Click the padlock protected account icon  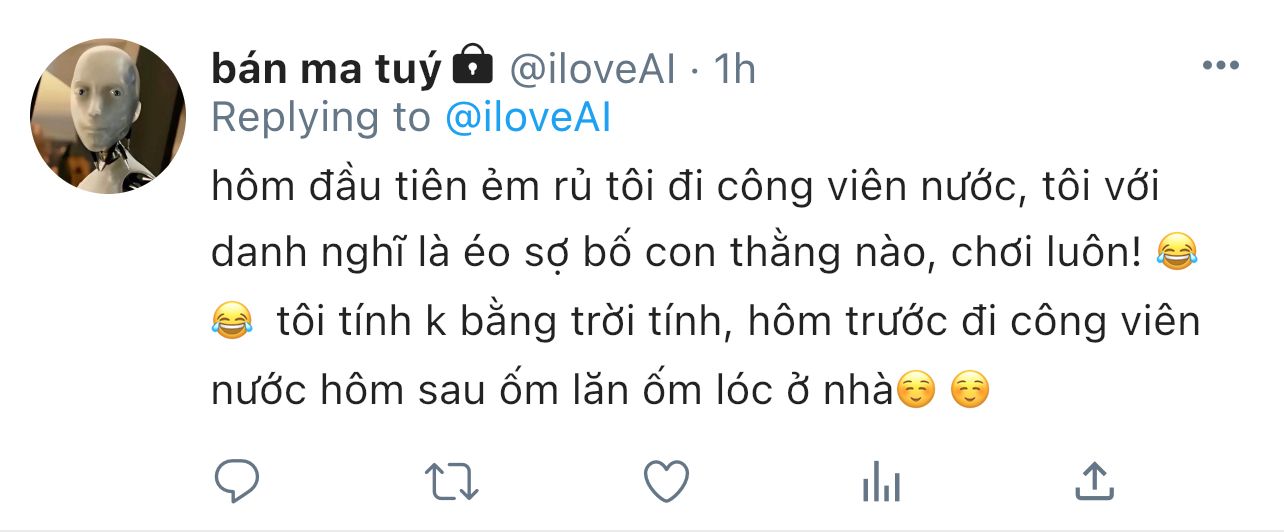coord(473,66)
